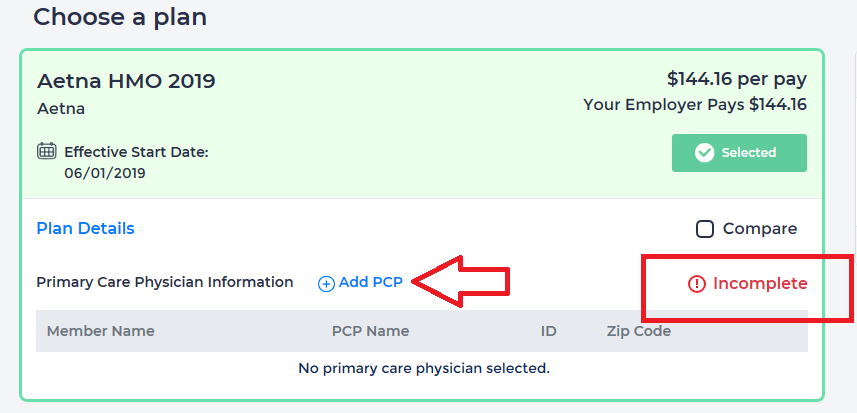
Task: Open the Plan Details link
Action: click(85, 229)
